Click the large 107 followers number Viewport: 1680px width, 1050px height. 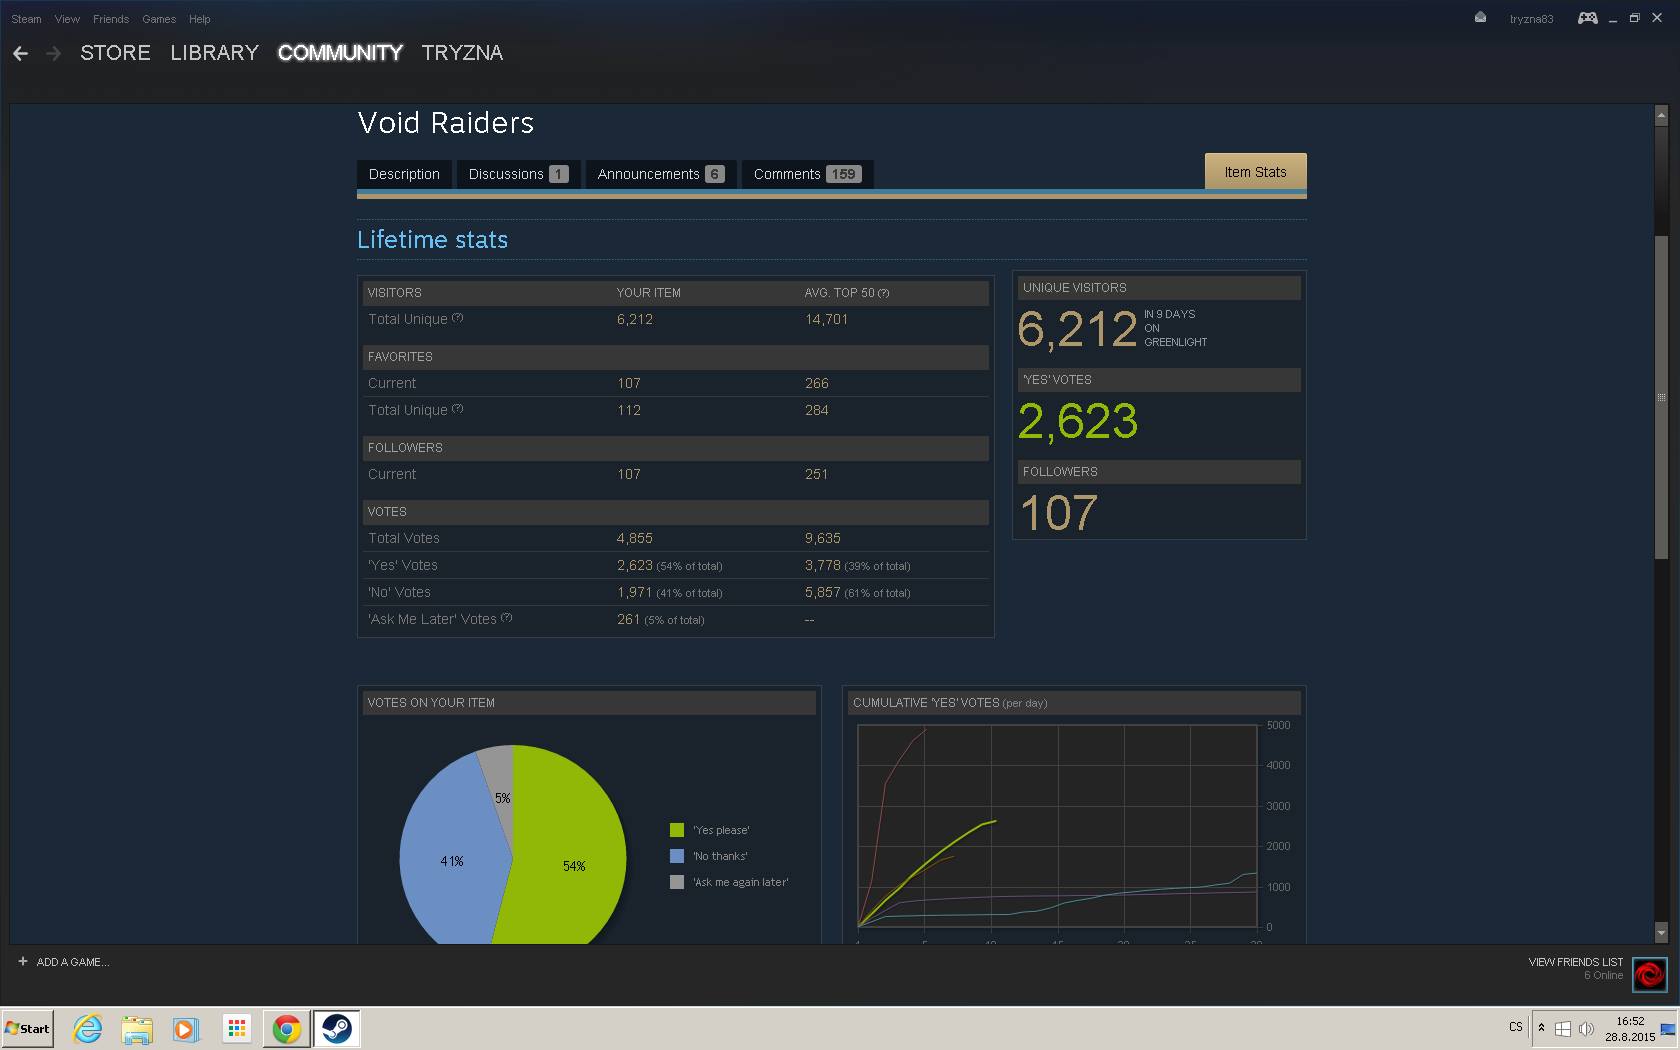pos(1059,513)
